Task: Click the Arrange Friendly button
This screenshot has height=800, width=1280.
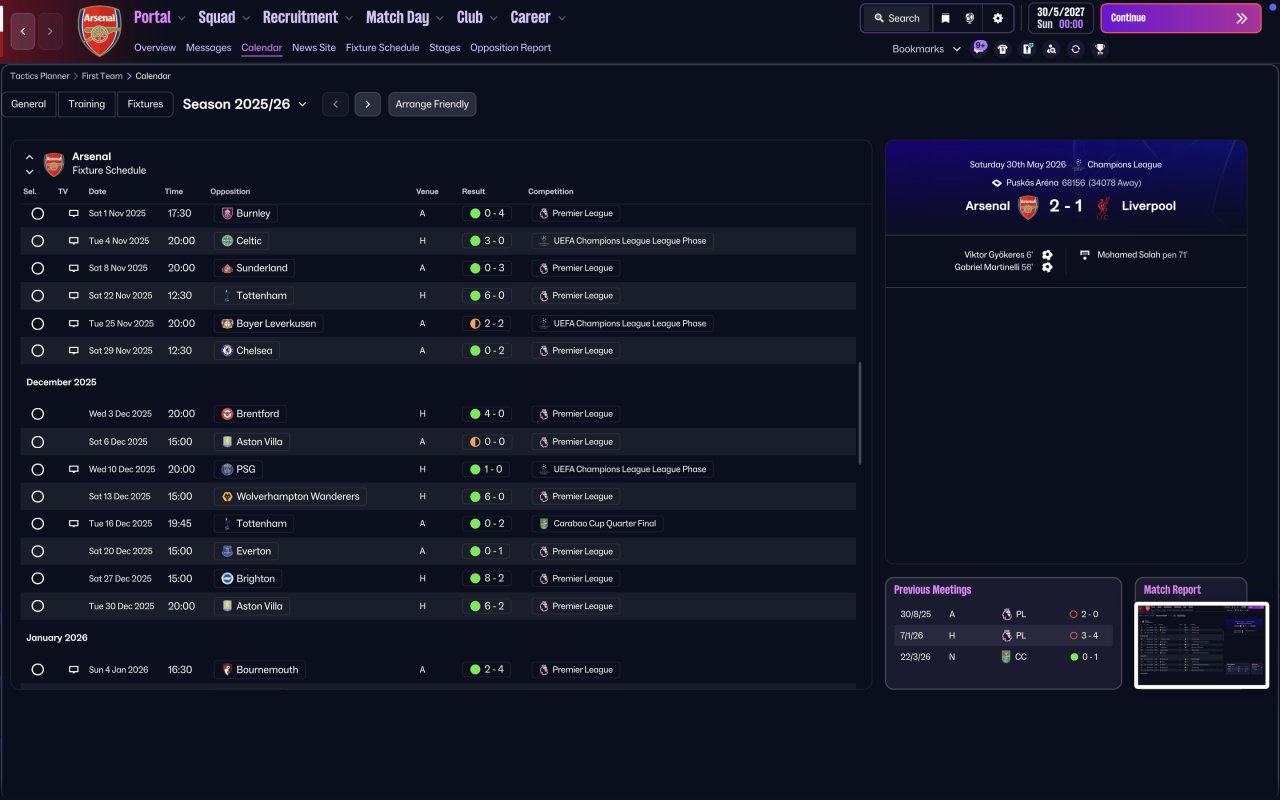Action: tap(432, 104)
